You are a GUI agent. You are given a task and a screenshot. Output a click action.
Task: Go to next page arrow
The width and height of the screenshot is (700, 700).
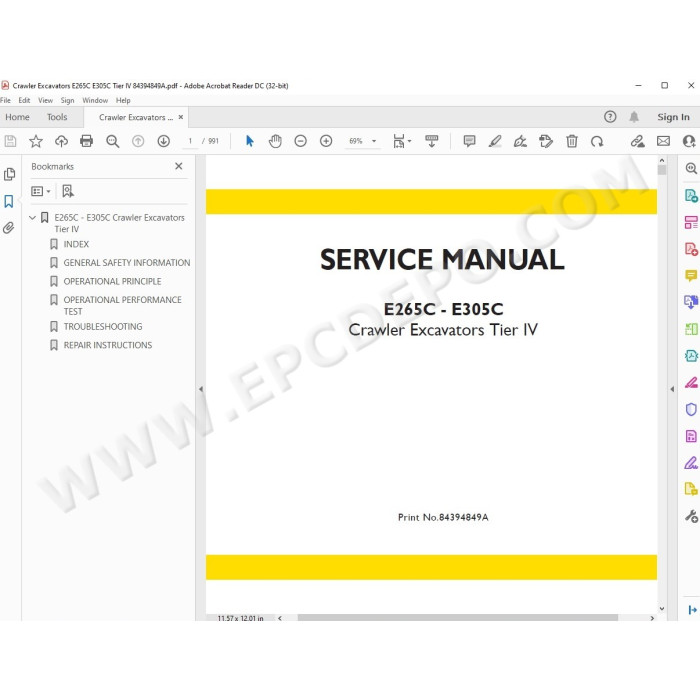point(164,142)
